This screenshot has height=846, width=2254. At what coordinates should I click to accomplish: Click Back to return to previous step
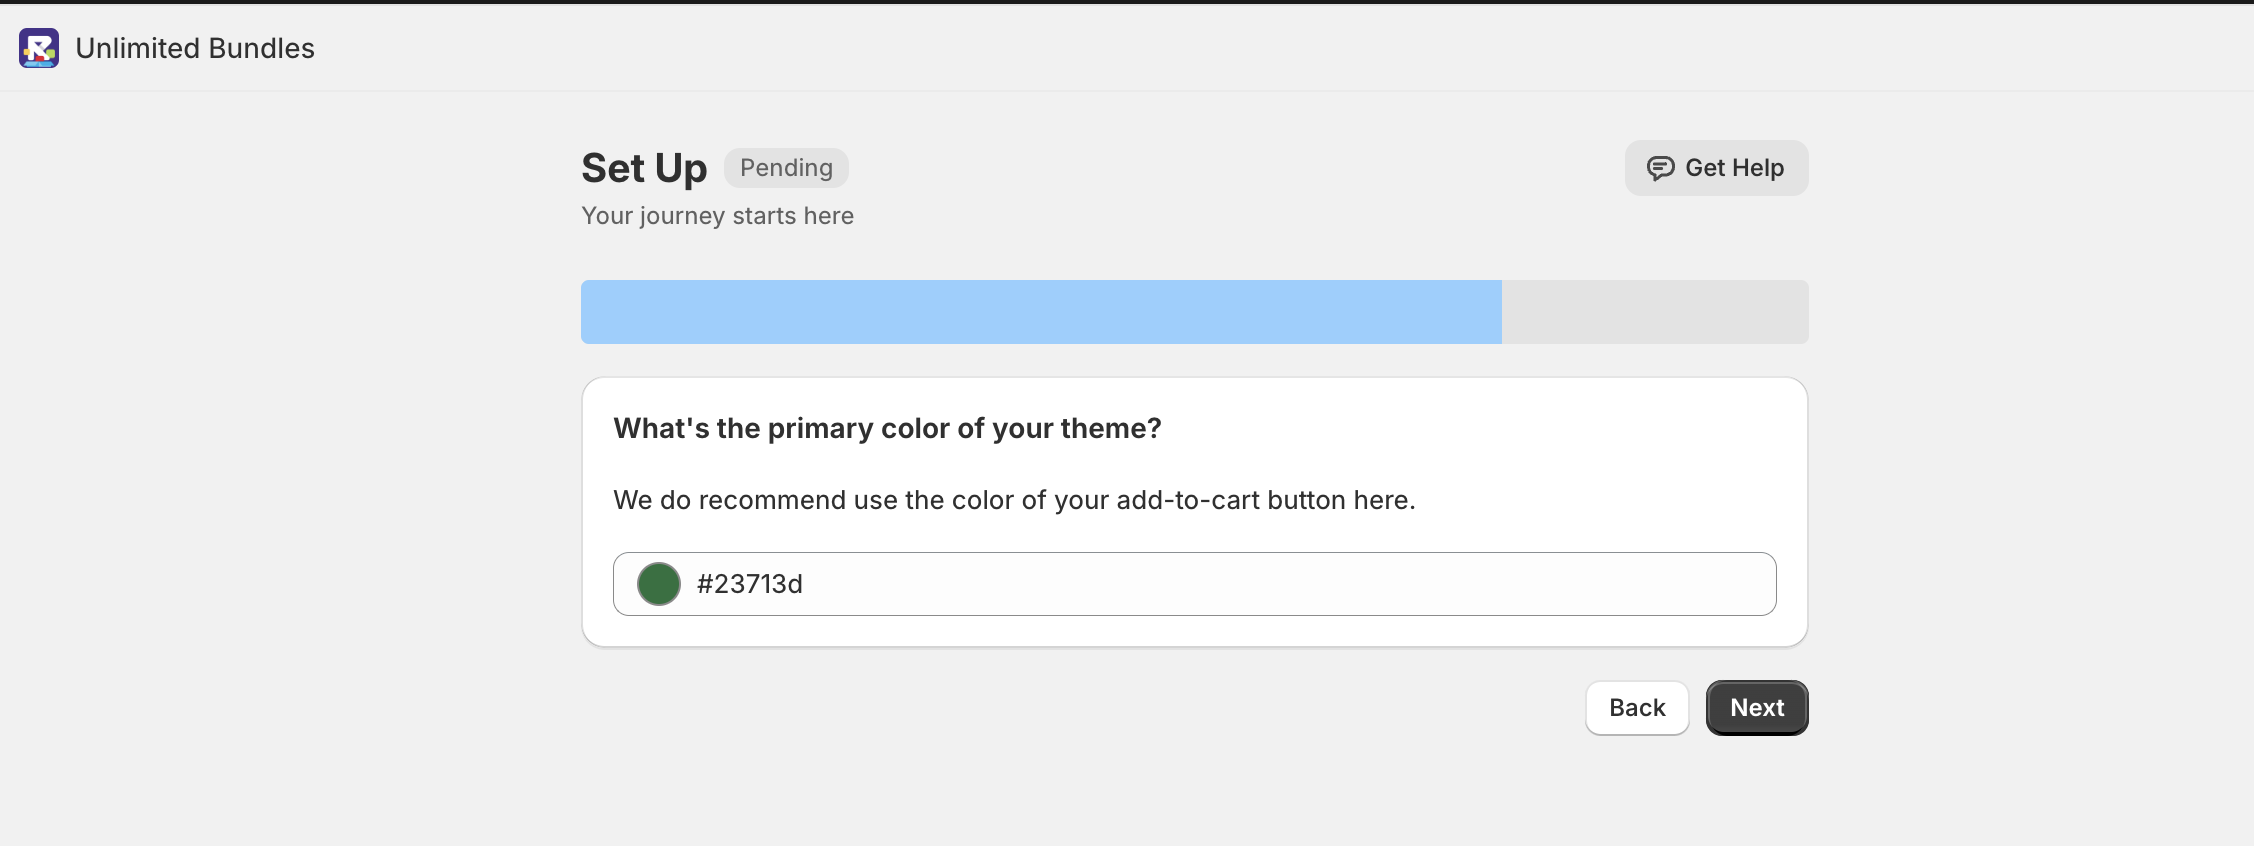[x=1637, y=707]
